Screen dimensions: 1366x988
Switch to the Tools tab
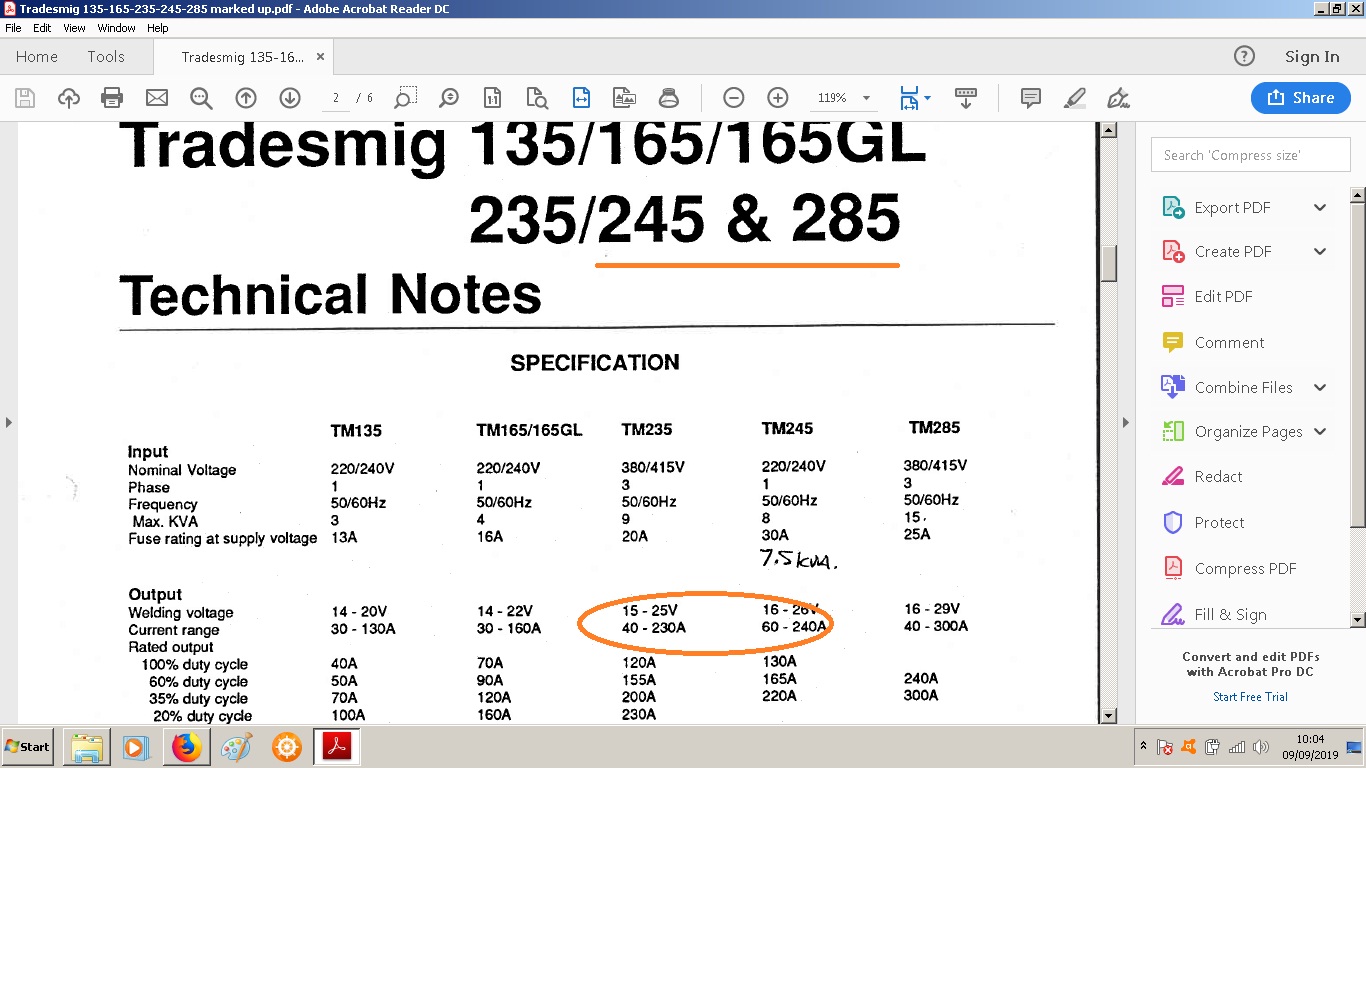106,57
